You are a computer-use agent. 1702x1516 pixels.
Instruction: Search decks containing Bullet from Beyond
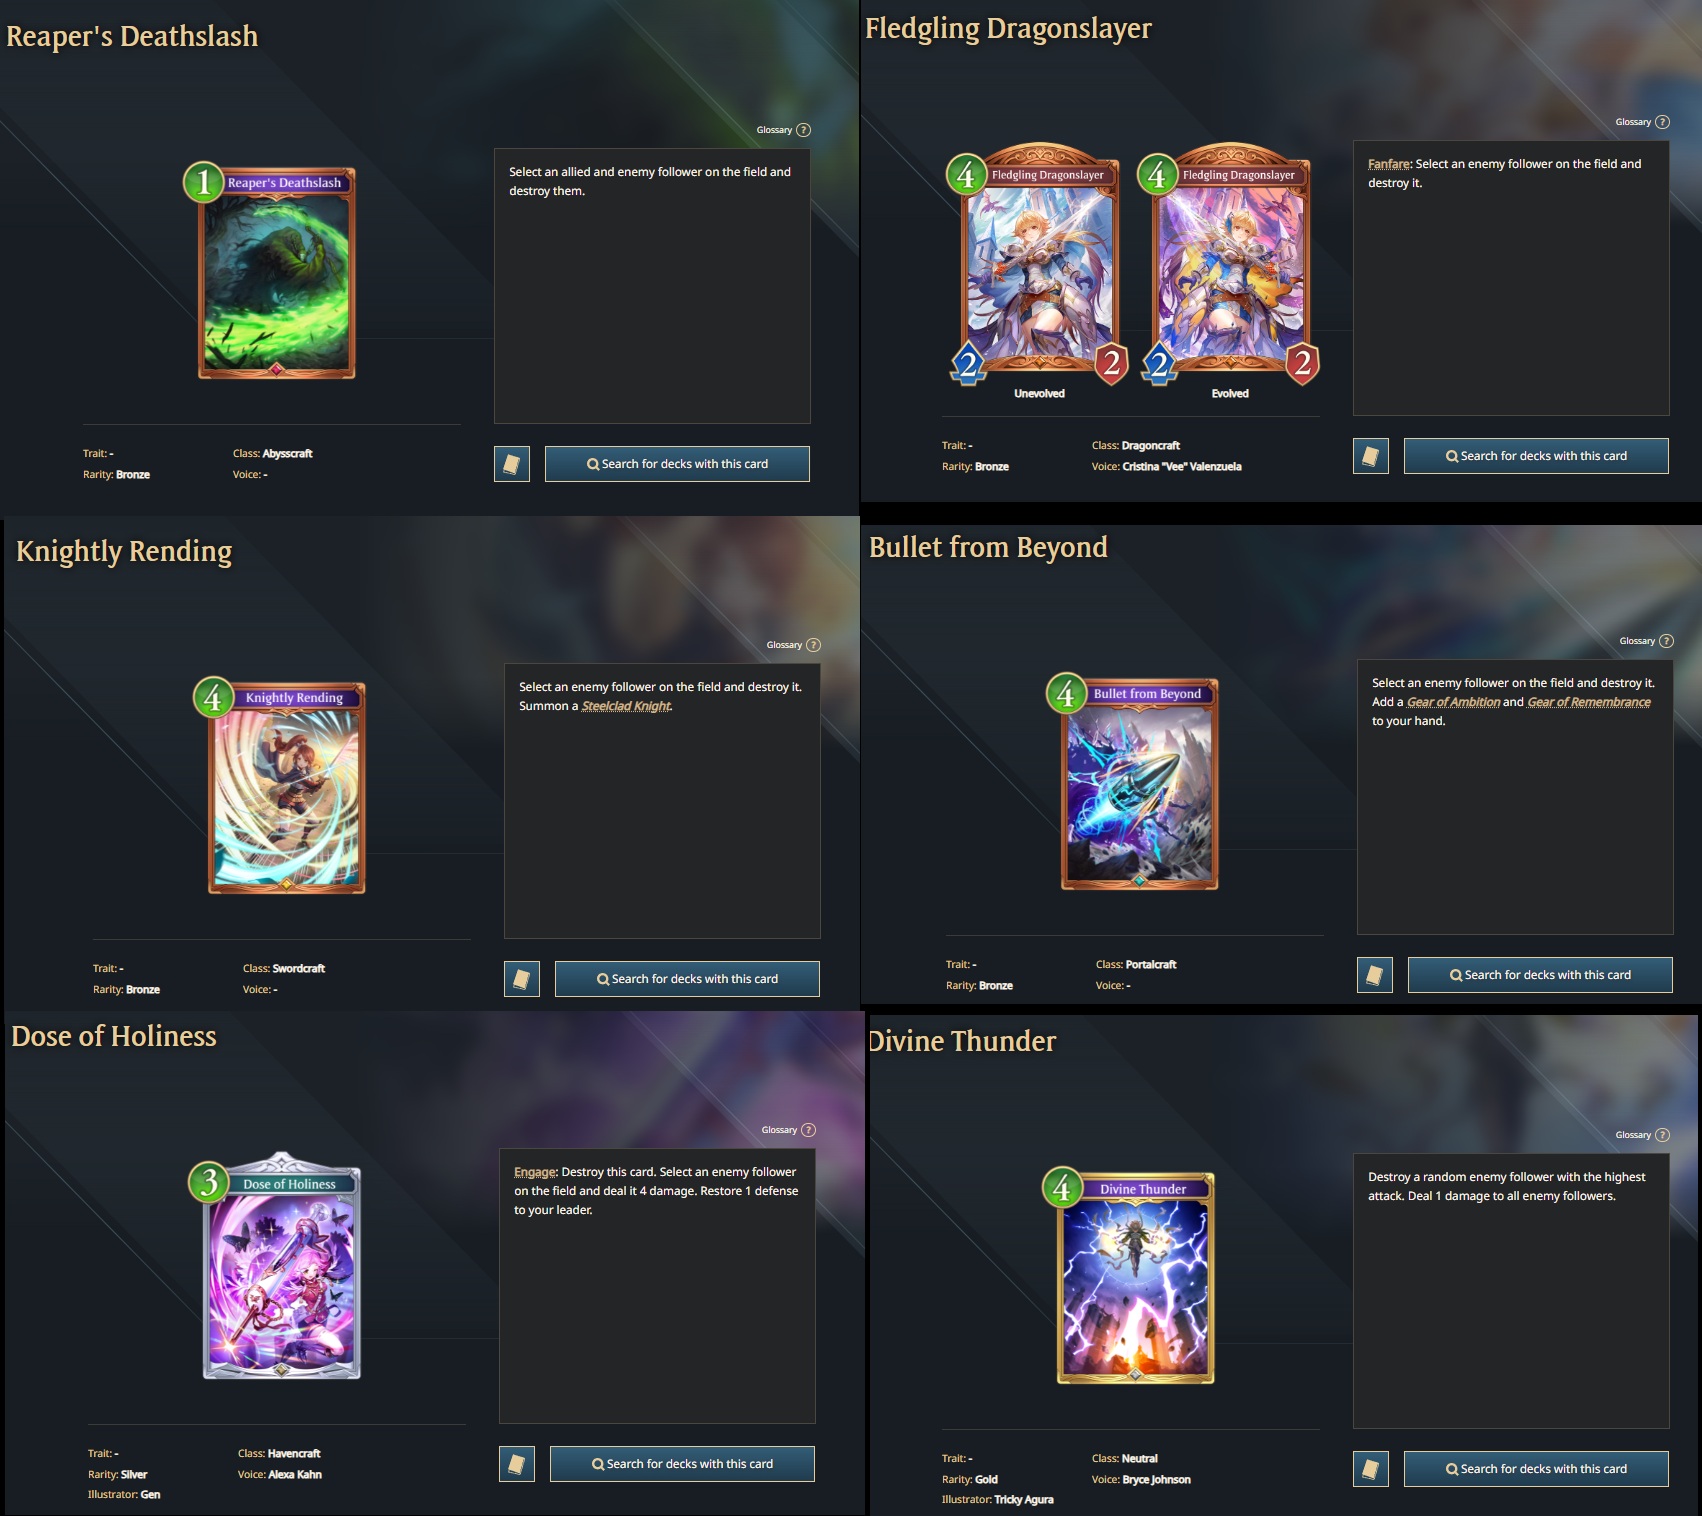1540,975
